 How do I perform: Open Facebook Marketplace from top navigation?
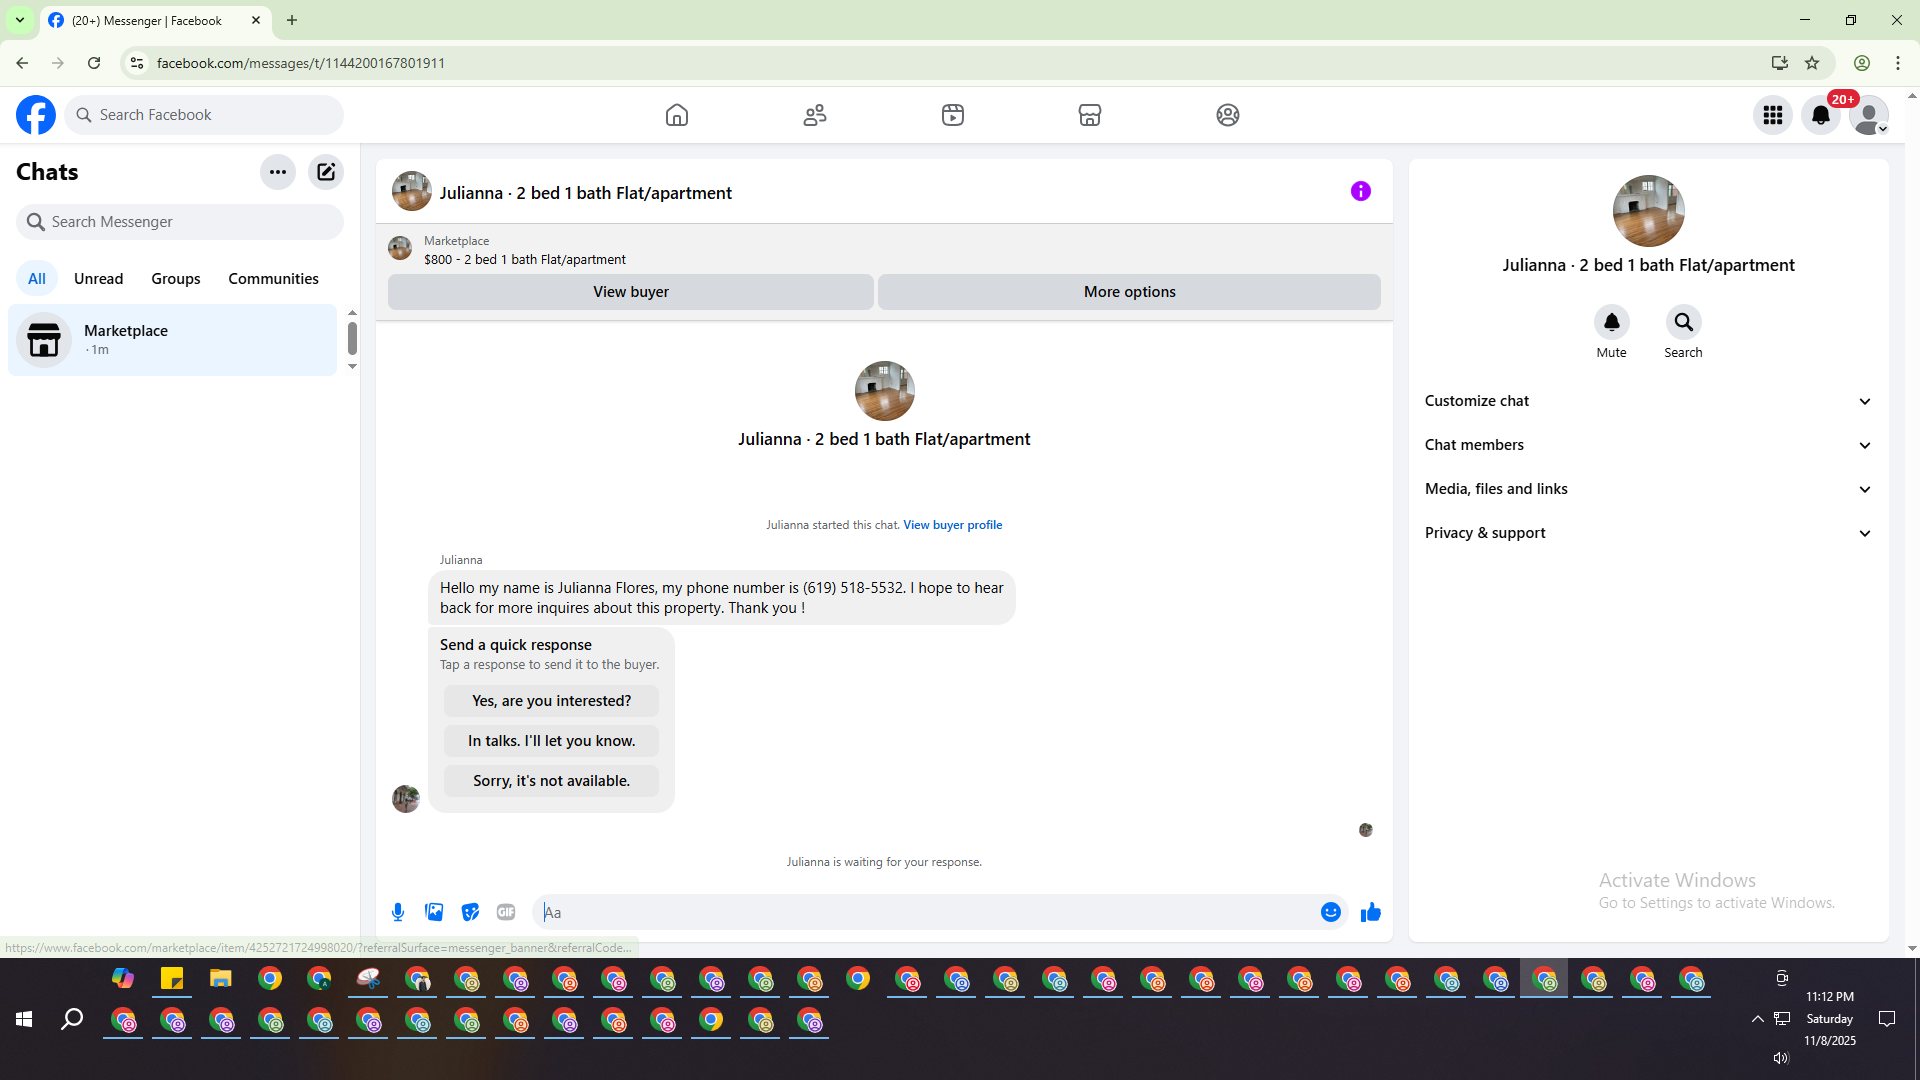coord(1090,115)
